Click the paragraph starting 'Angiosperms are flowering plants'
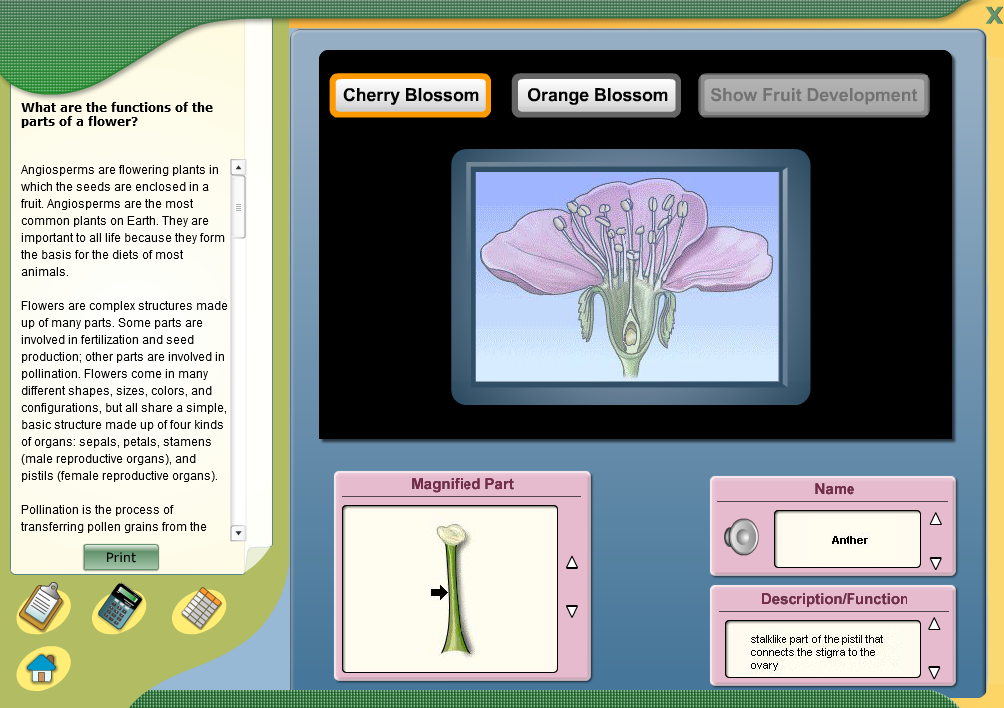The height and width of the screenshot is (708, 1004). (x=122, y=221)
